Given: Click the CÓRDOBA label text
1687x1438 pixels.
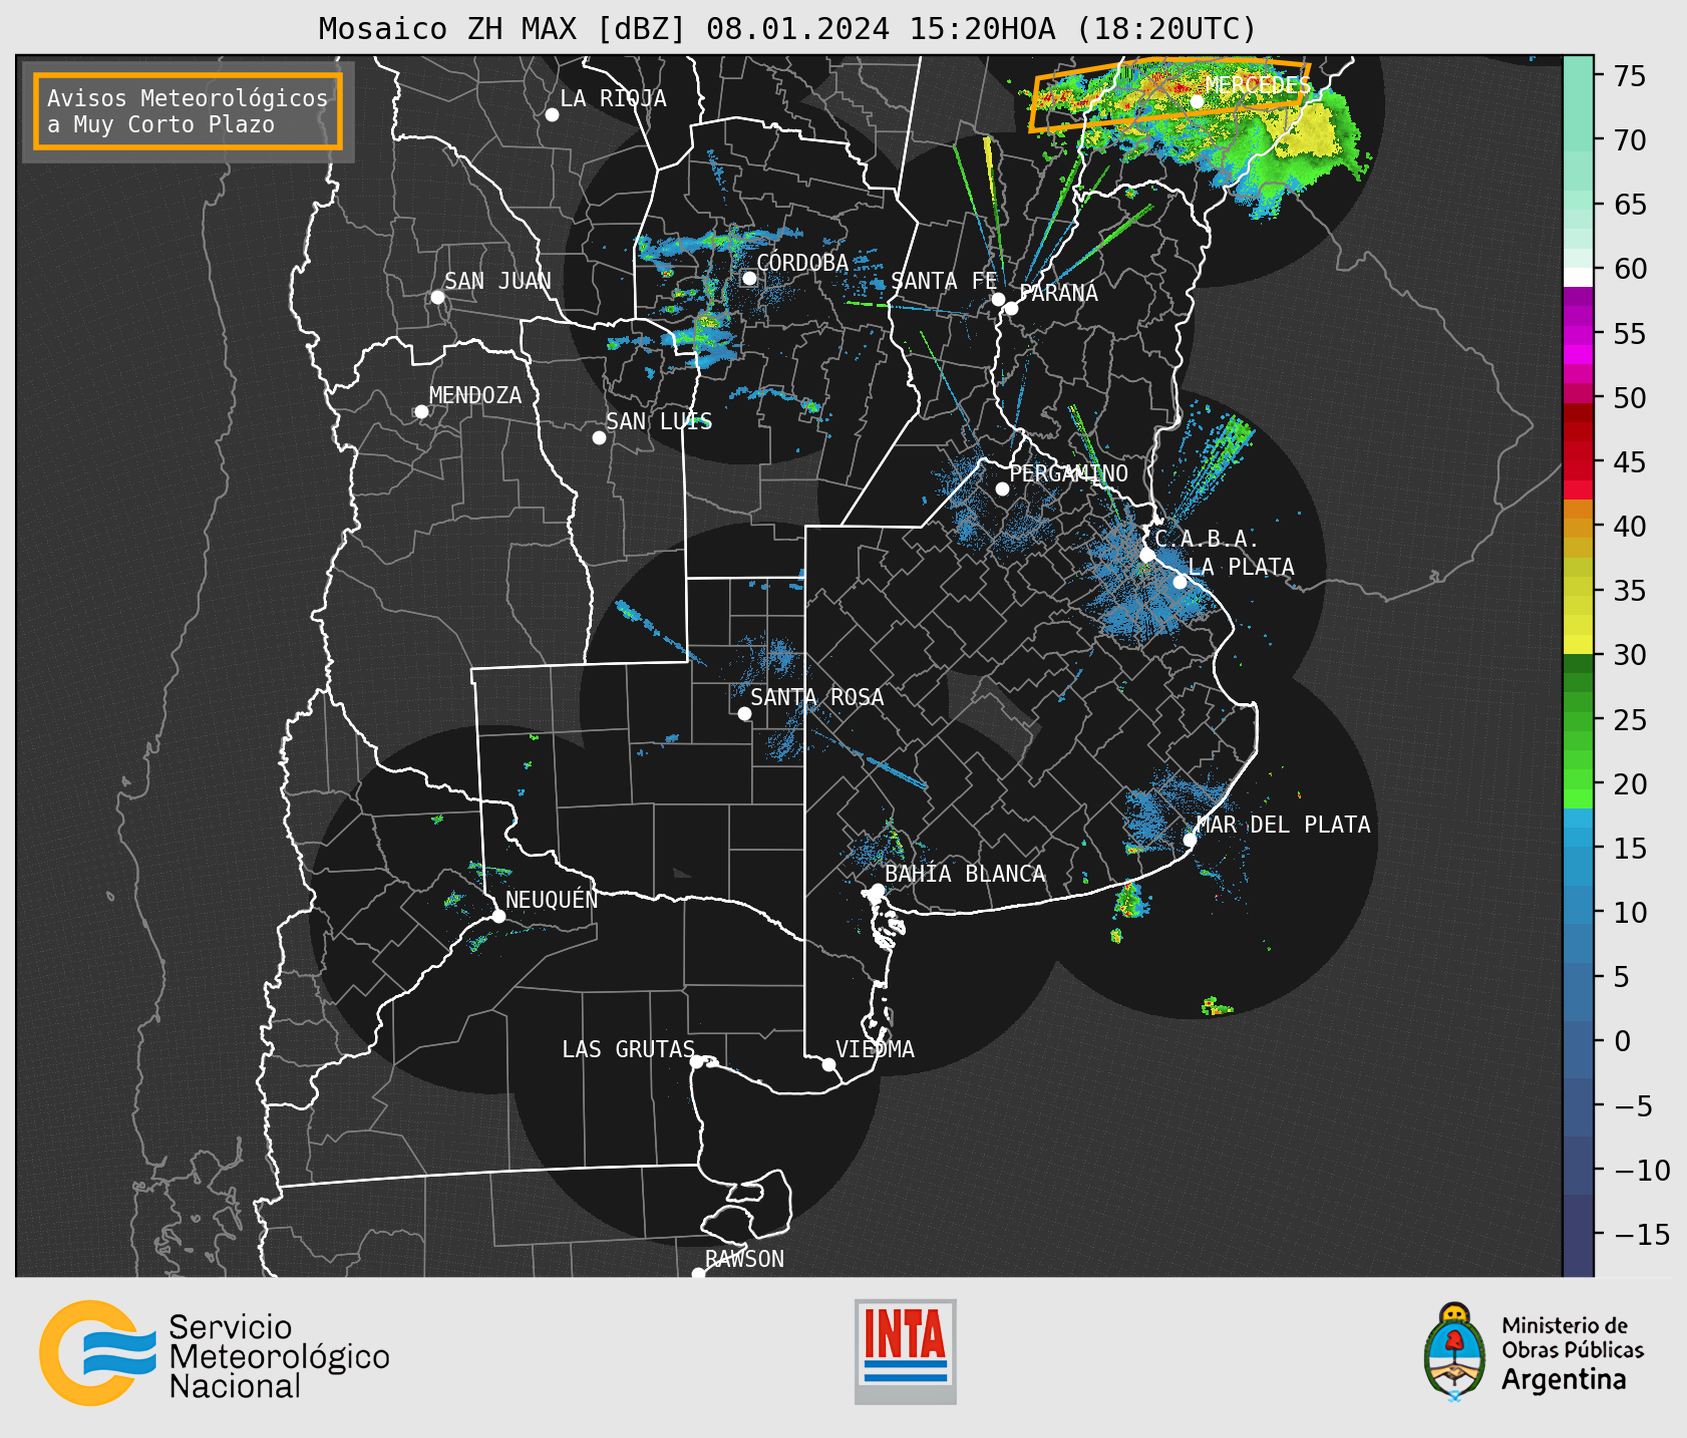Looking at the screenshot, I should (x=802, y=262).
